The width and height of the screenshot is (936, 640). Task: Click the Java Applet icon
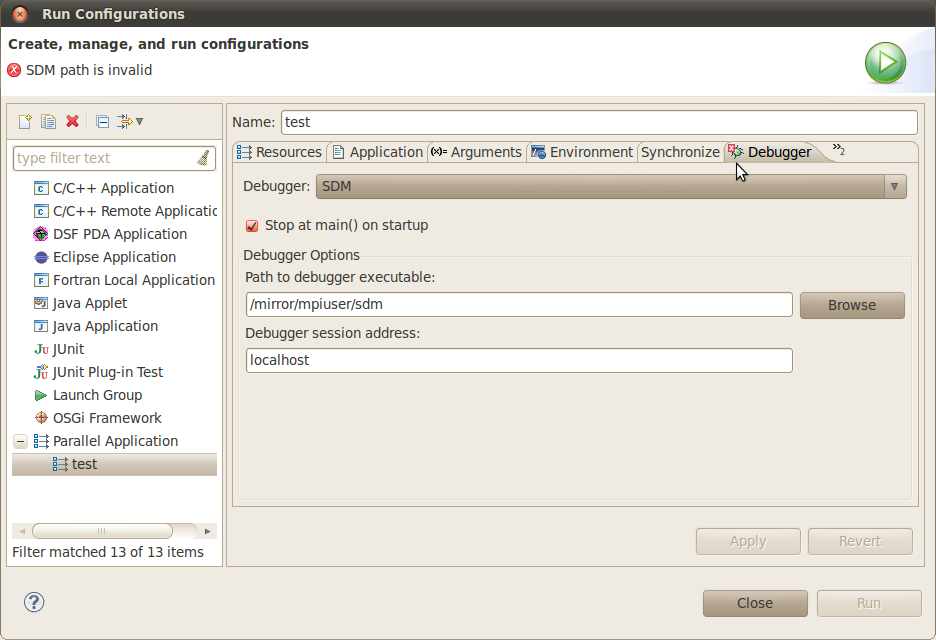point(41,303)
